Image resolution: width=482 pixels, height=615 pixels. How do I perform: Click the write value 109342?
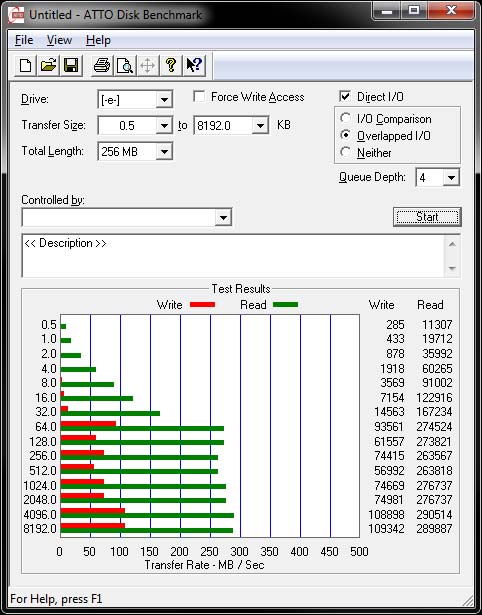[x=387, y=529]
